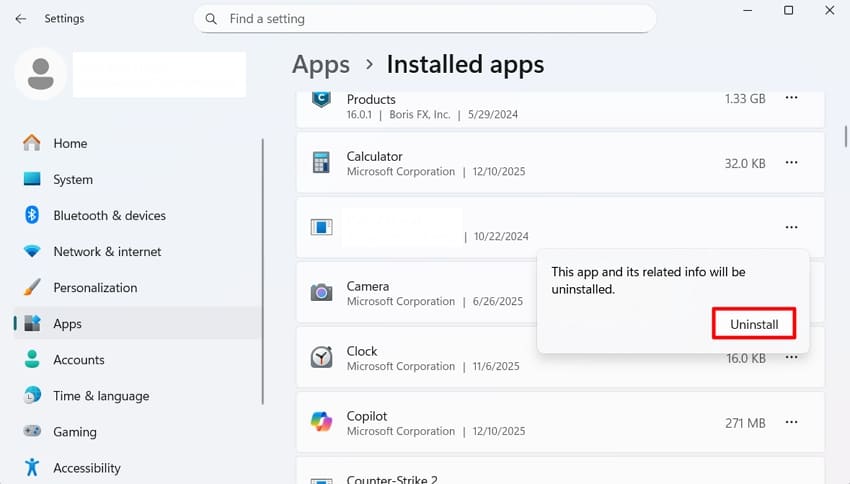Click the Apps breadcrumb link
The height and width of the screenshot is (484, 850).
point(321,65)
